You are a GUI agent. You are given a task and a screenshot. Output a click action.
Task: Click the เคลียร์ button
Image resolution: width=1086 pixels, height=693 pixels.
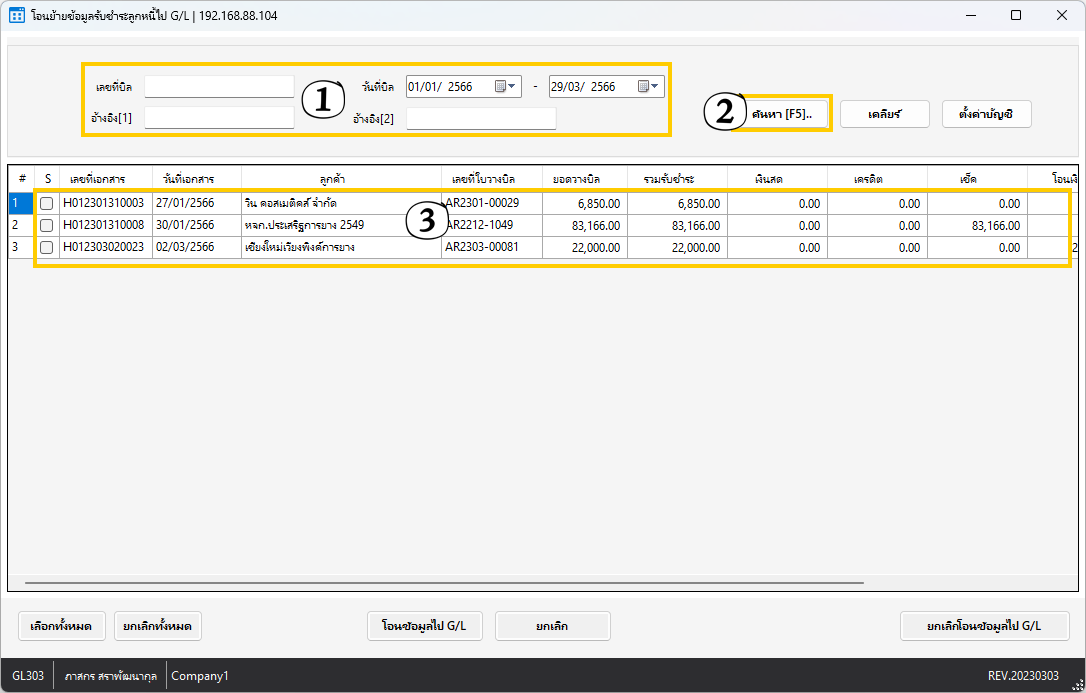click(884, 114)
